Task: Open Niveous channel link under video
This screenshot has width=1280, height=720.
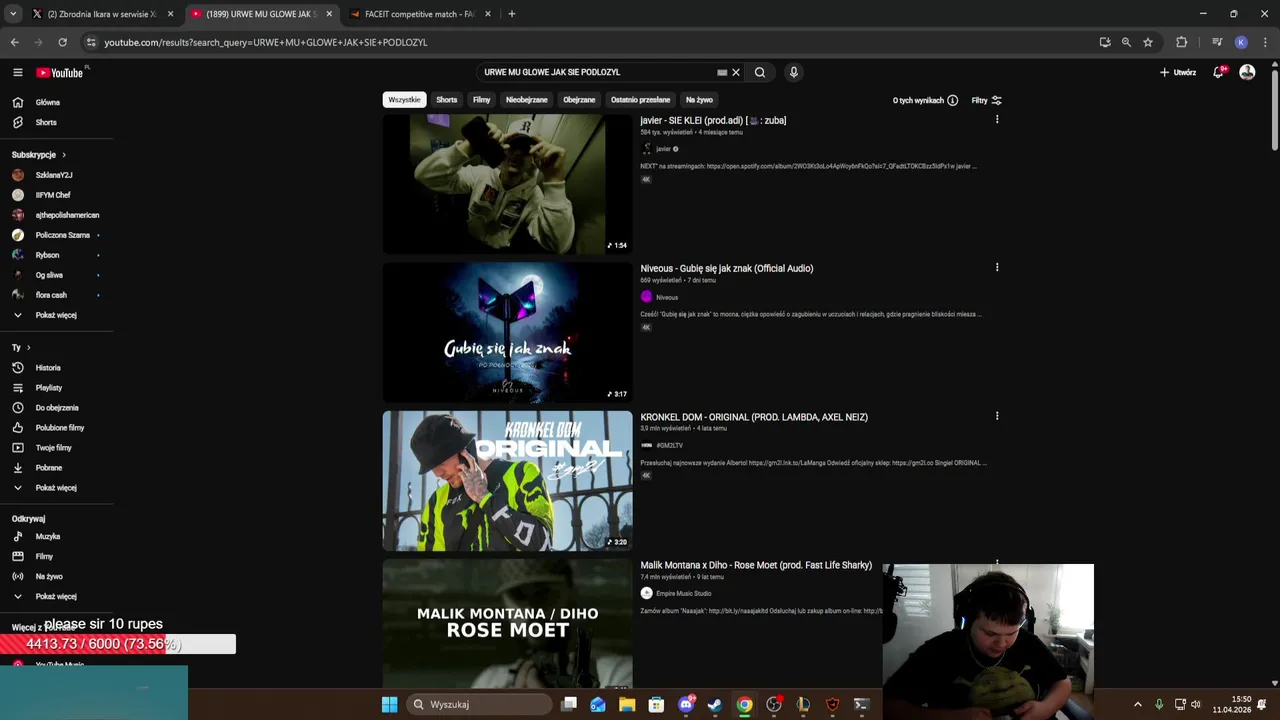Action: tap(667, 297)
